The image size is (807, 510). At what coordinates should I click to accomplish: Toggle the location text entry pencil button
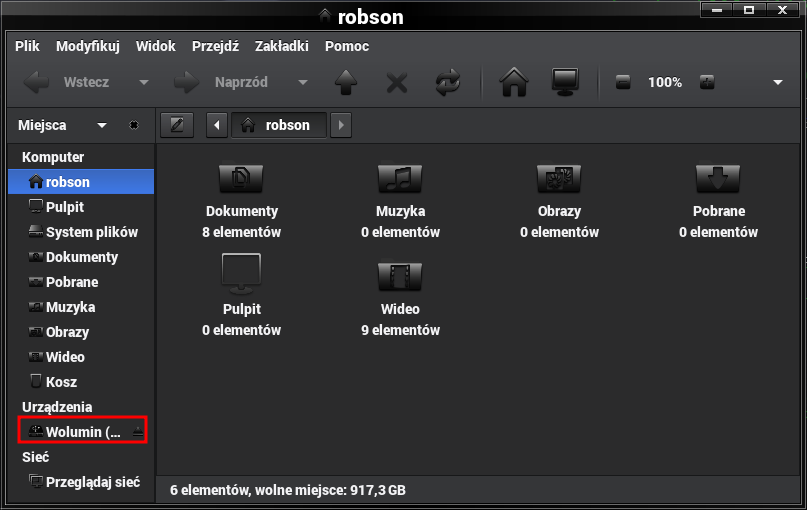(x=177, y=125)
